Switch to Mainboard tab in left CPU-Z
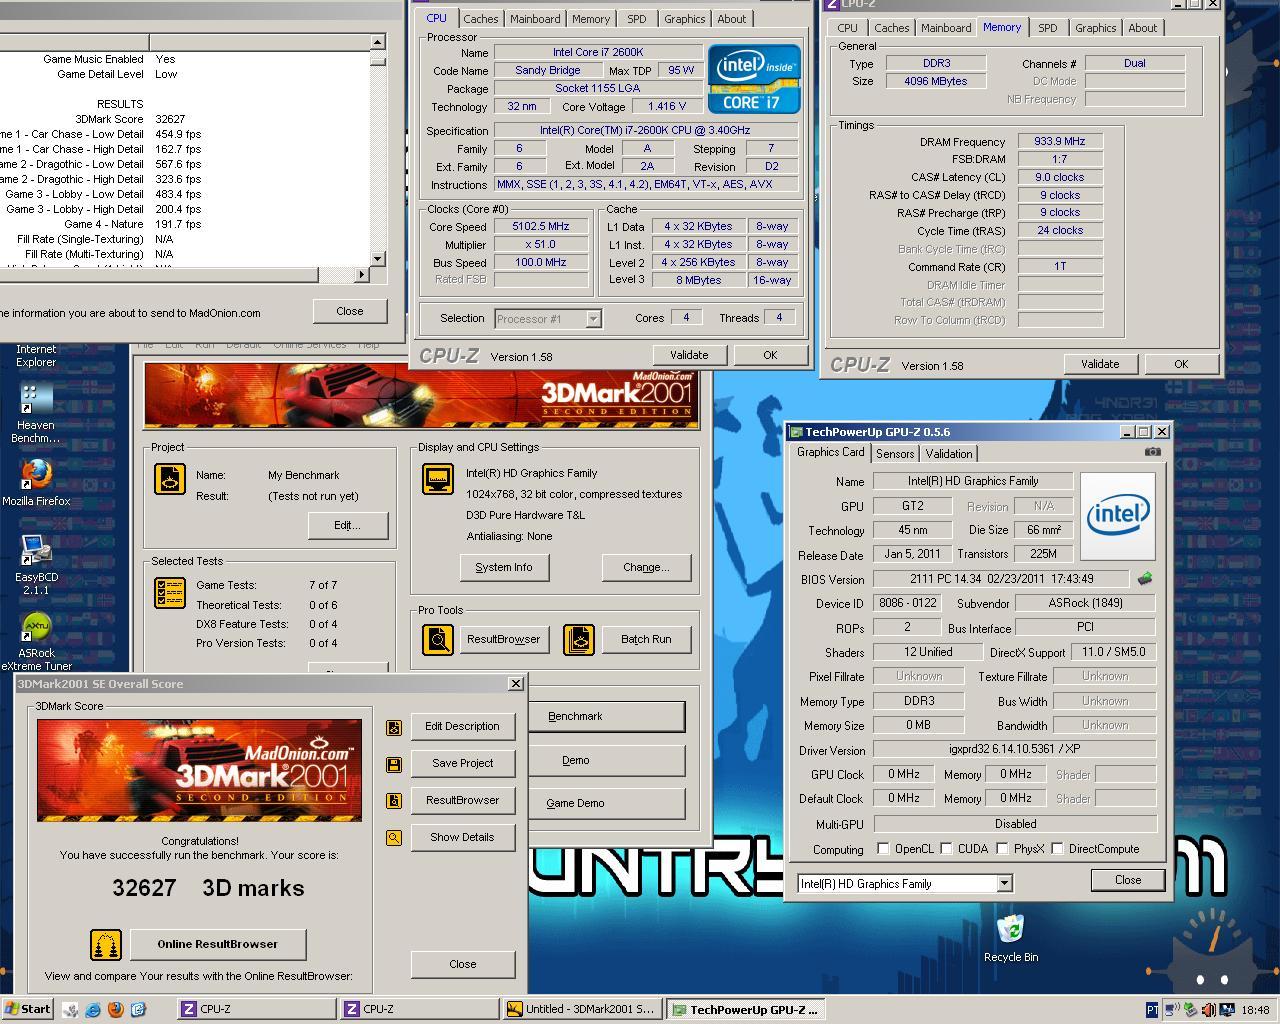 coord(535,19)
